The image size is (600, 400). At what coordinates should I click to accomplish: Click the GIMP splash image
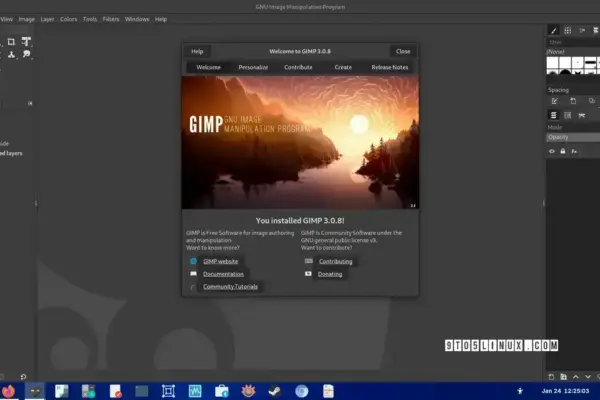point(300,142)
